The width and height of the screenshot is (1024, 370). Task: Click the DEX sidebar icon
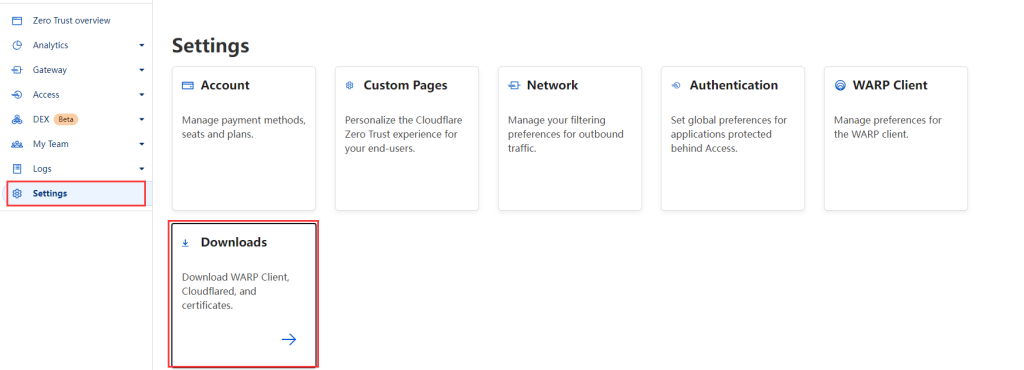point(17,119)
